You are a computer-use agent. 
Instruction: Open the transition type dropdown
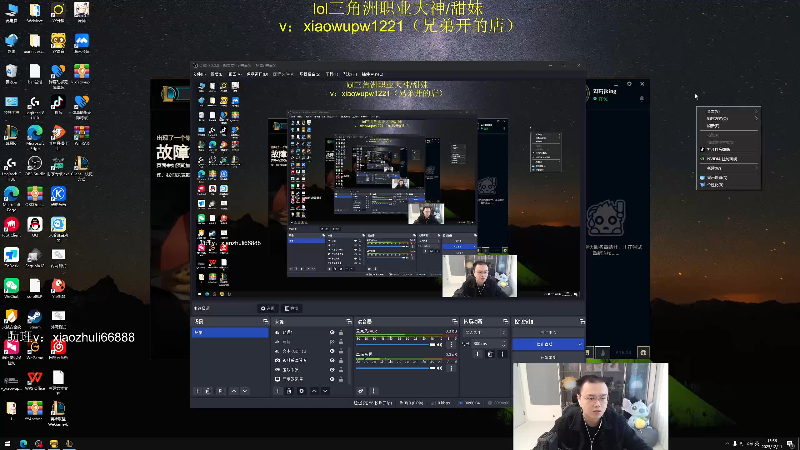click(485, 332)
